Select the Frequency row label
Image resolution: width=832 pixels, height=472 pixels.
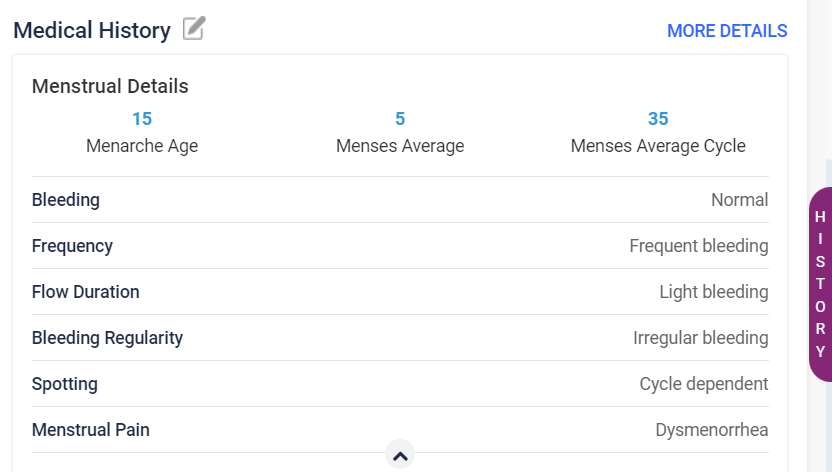[72, 246]
